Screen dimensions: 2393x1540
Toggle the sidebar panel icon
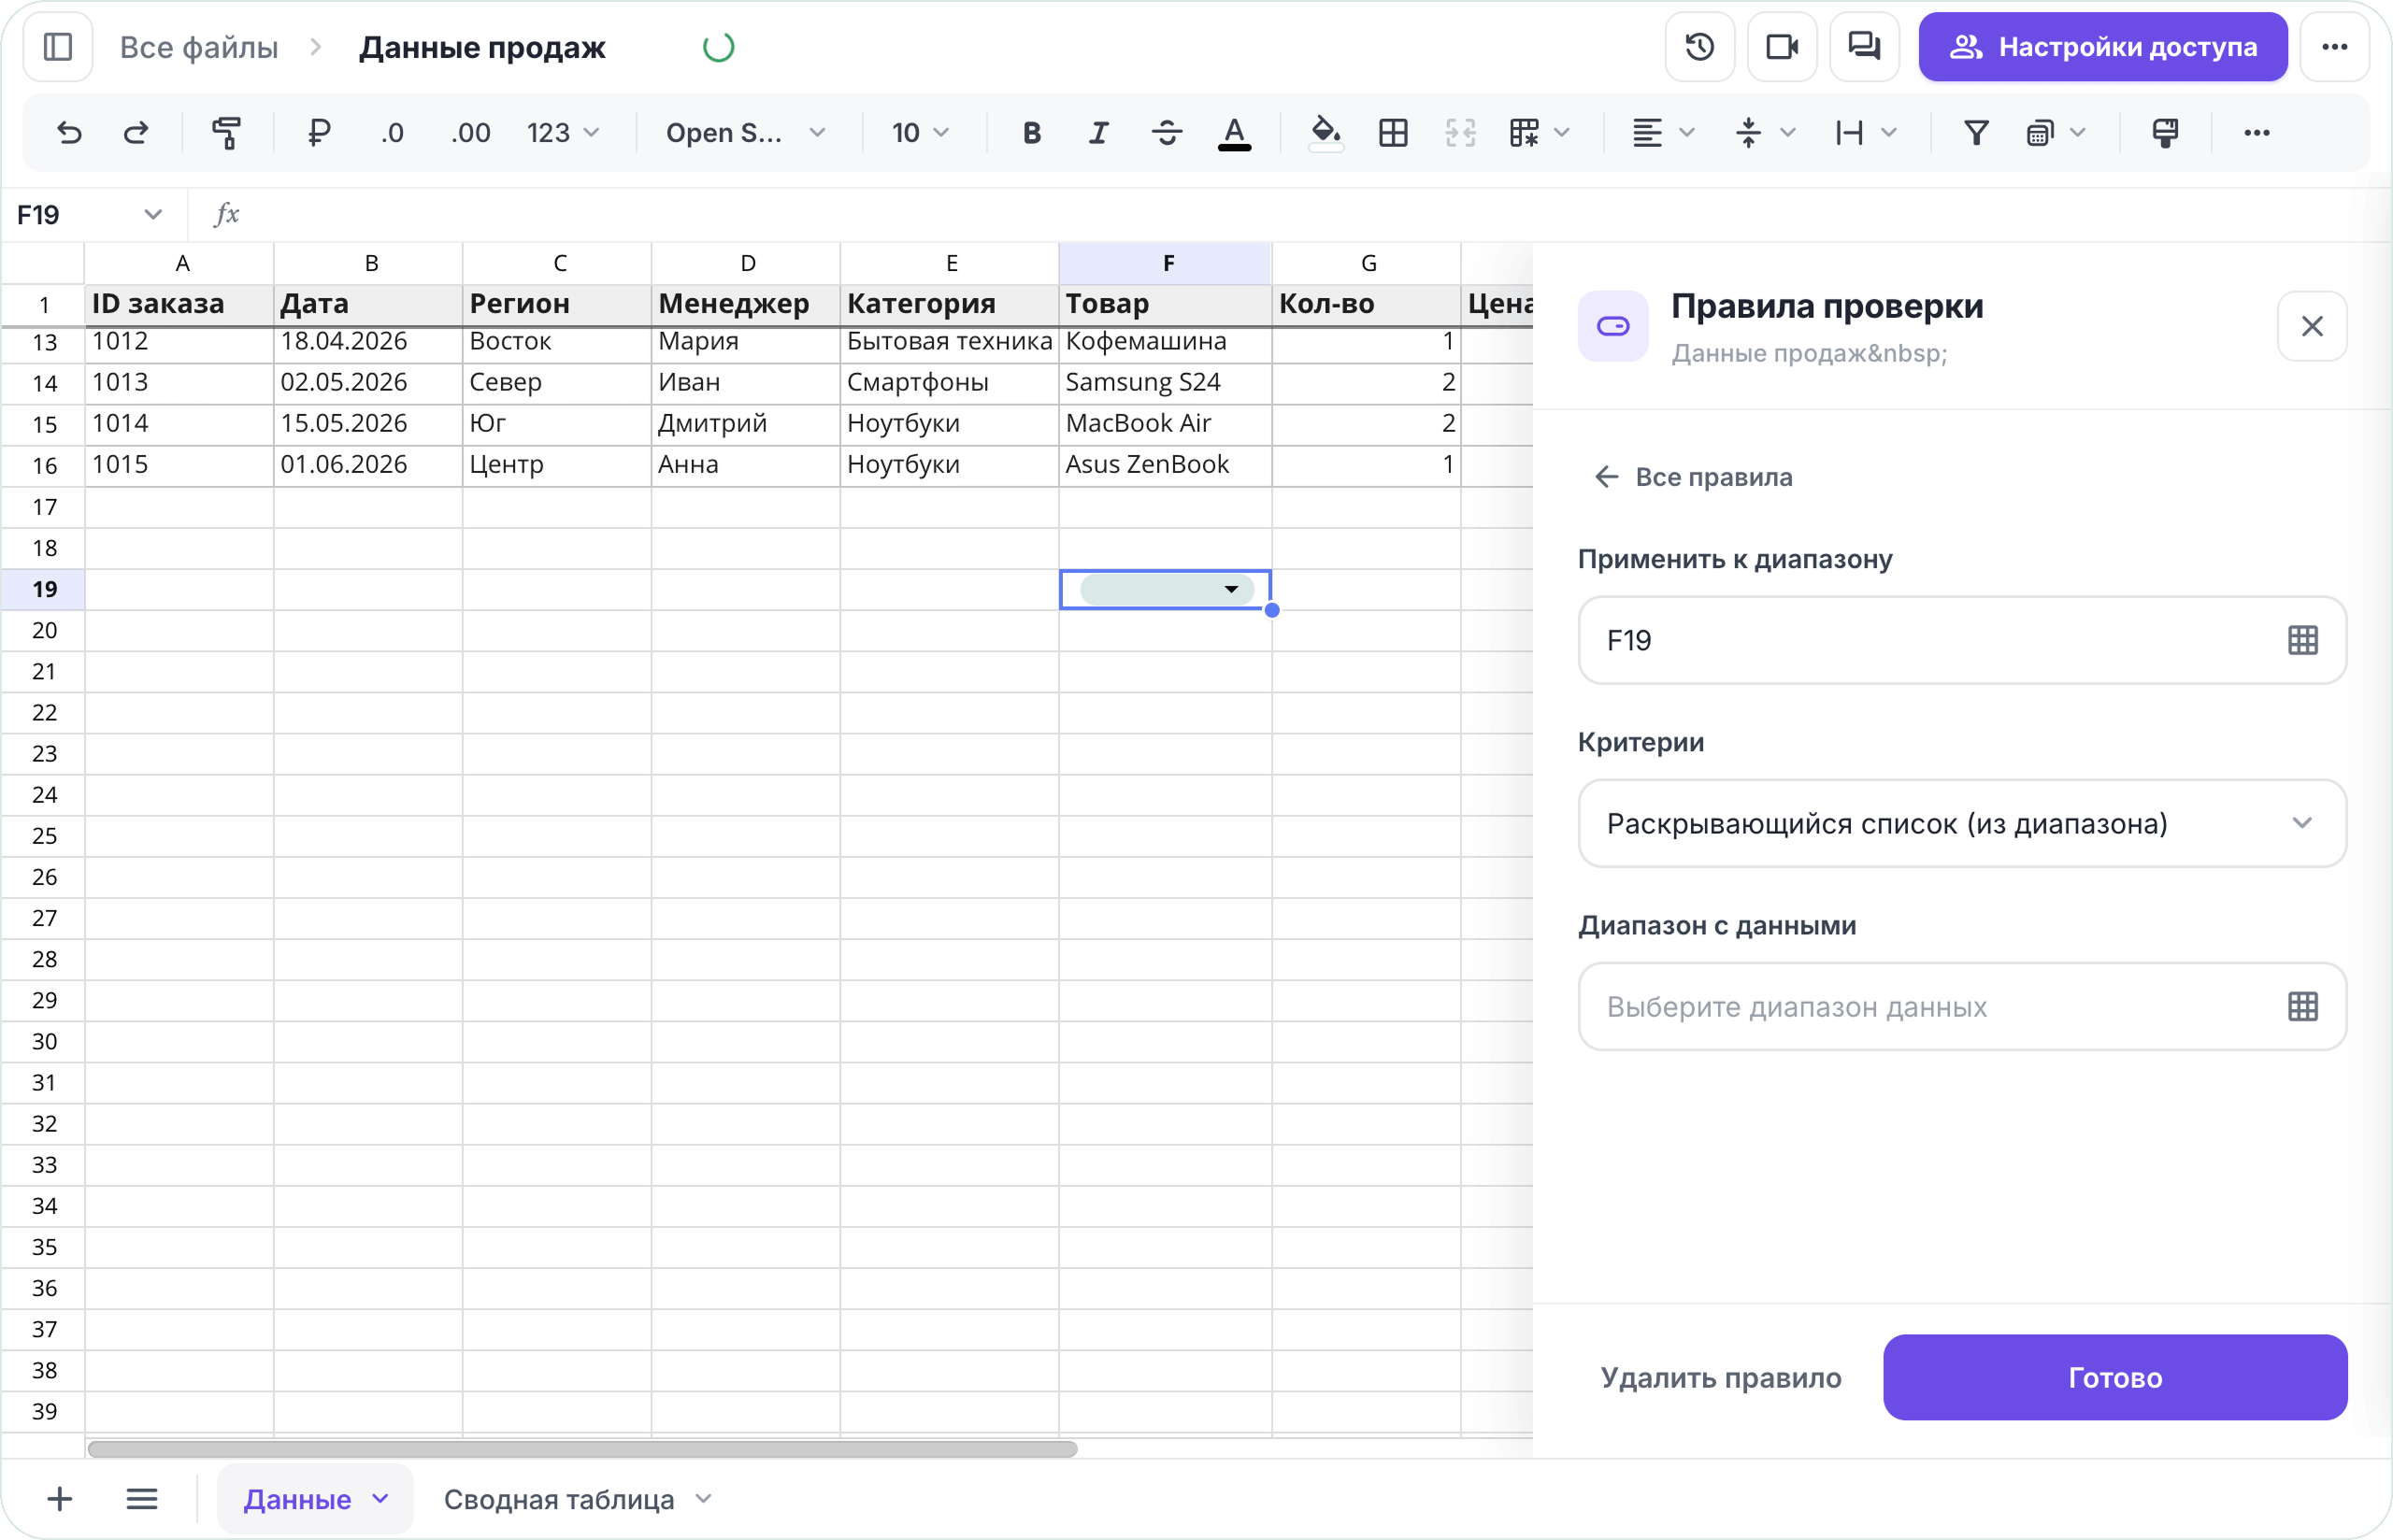coord(58,47)
